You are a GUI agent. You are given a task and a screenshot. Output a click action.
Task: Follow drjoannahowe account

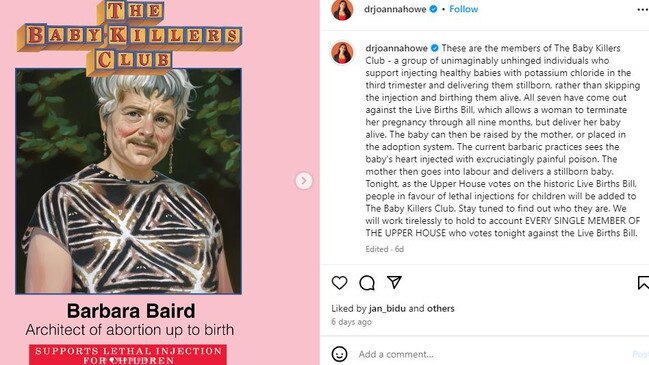[464, 9]
